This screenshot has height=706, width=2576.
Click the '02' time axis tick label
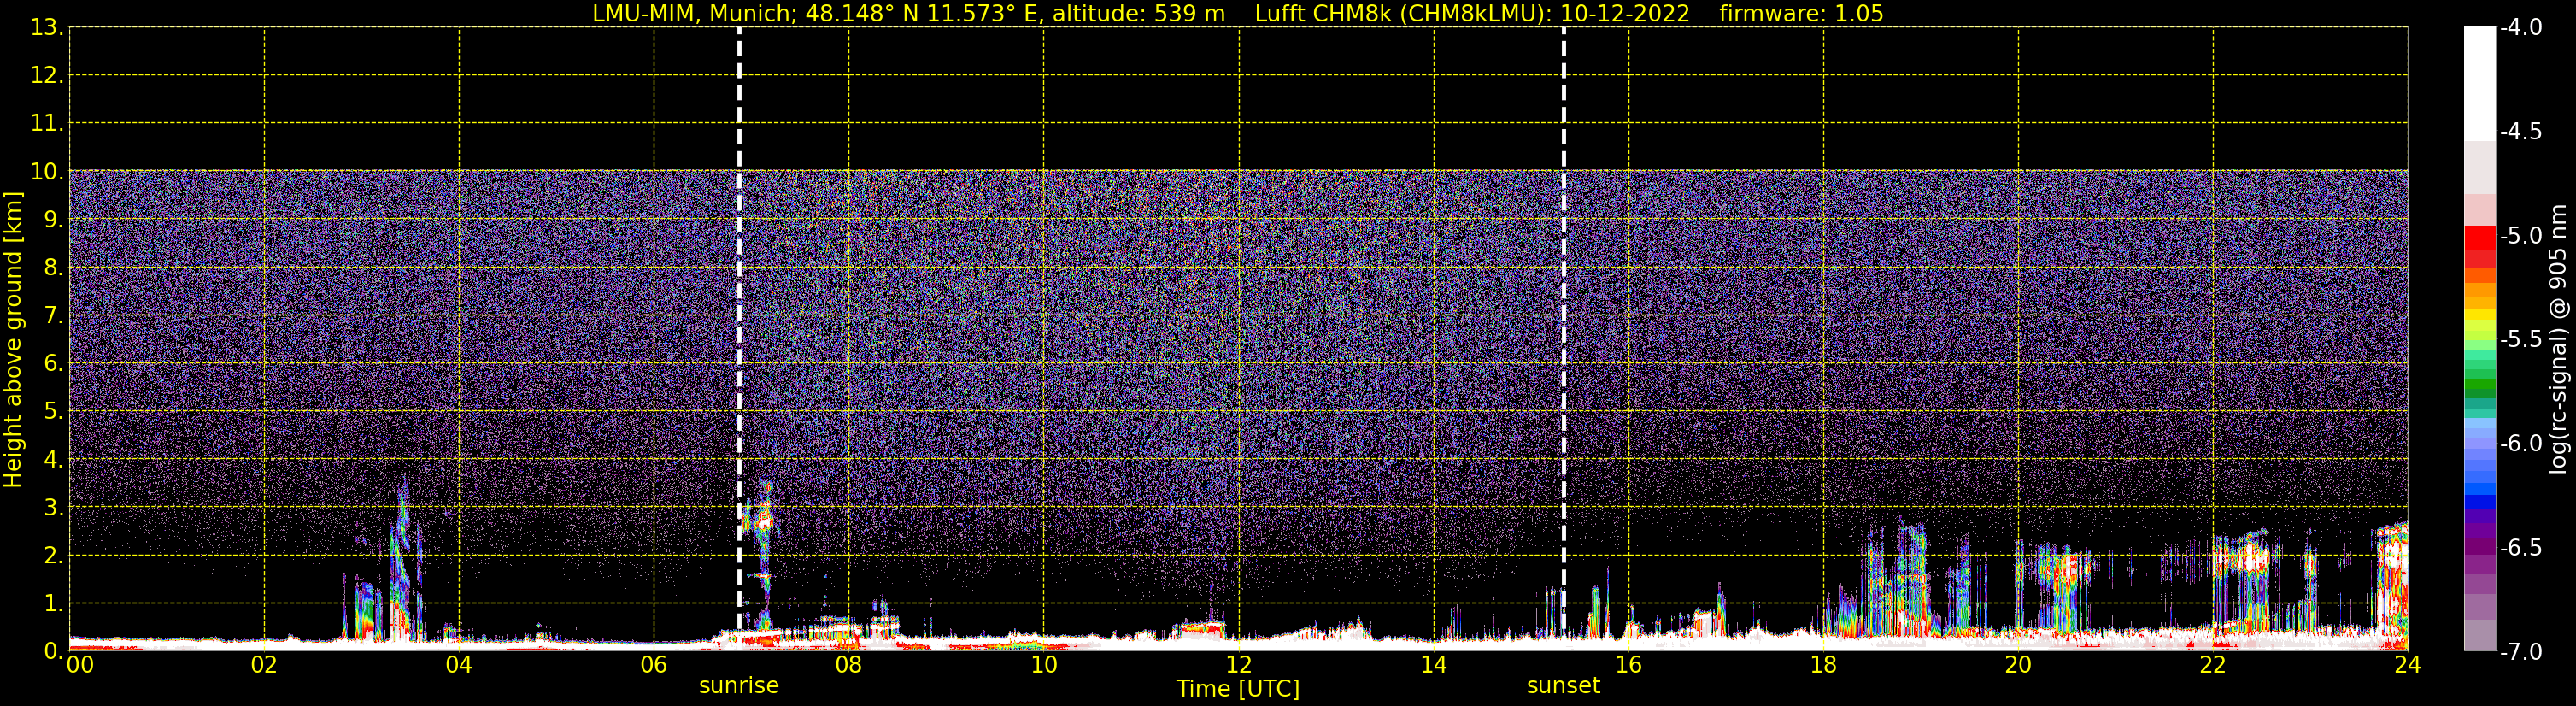pyautogui.click(x=264, y=665)
